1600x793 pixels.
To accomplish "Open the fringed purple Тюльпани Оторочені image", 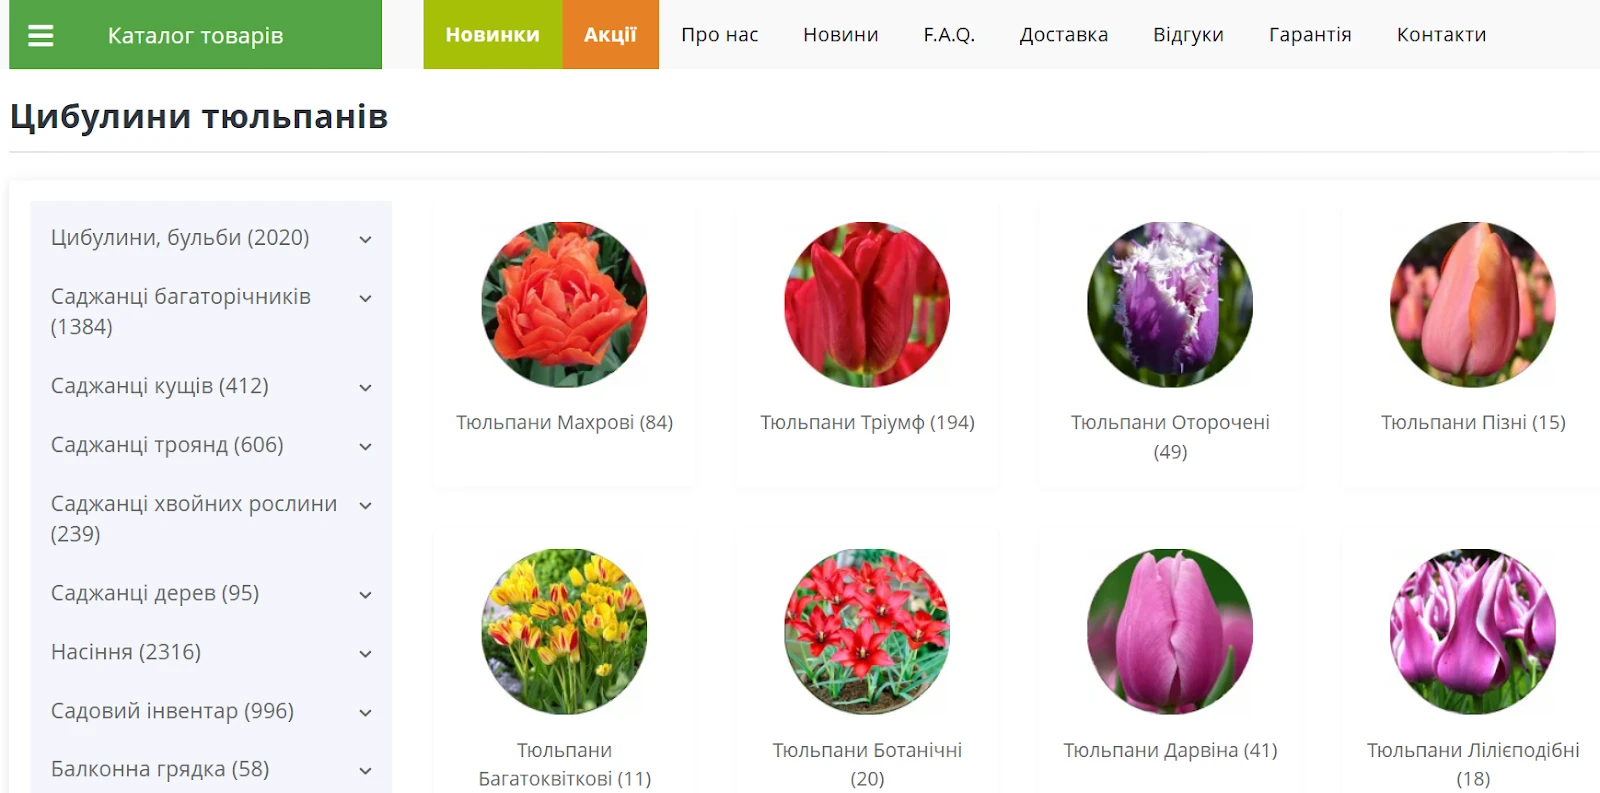I will click(1170, 304).
